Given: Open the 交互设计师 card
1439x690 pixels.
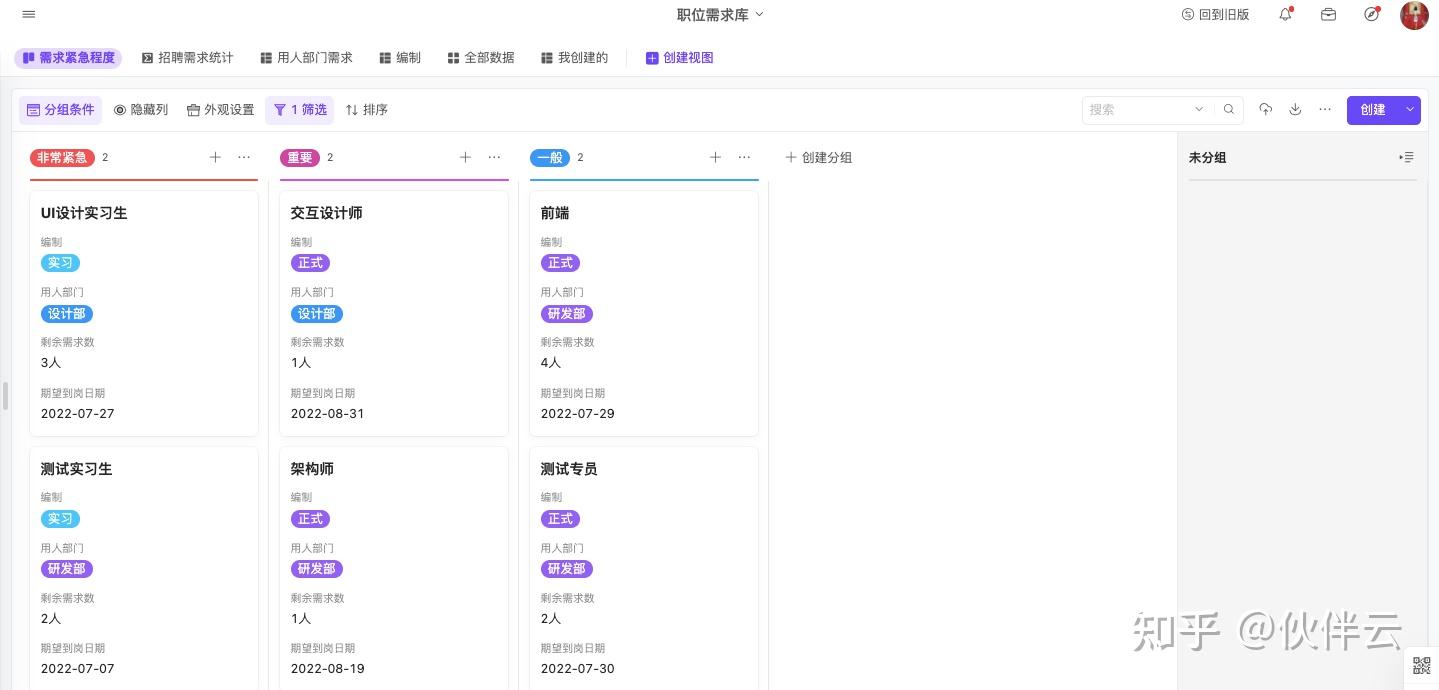Looking at the screenshot, I should pyautogui.click(x=394, y=313).
